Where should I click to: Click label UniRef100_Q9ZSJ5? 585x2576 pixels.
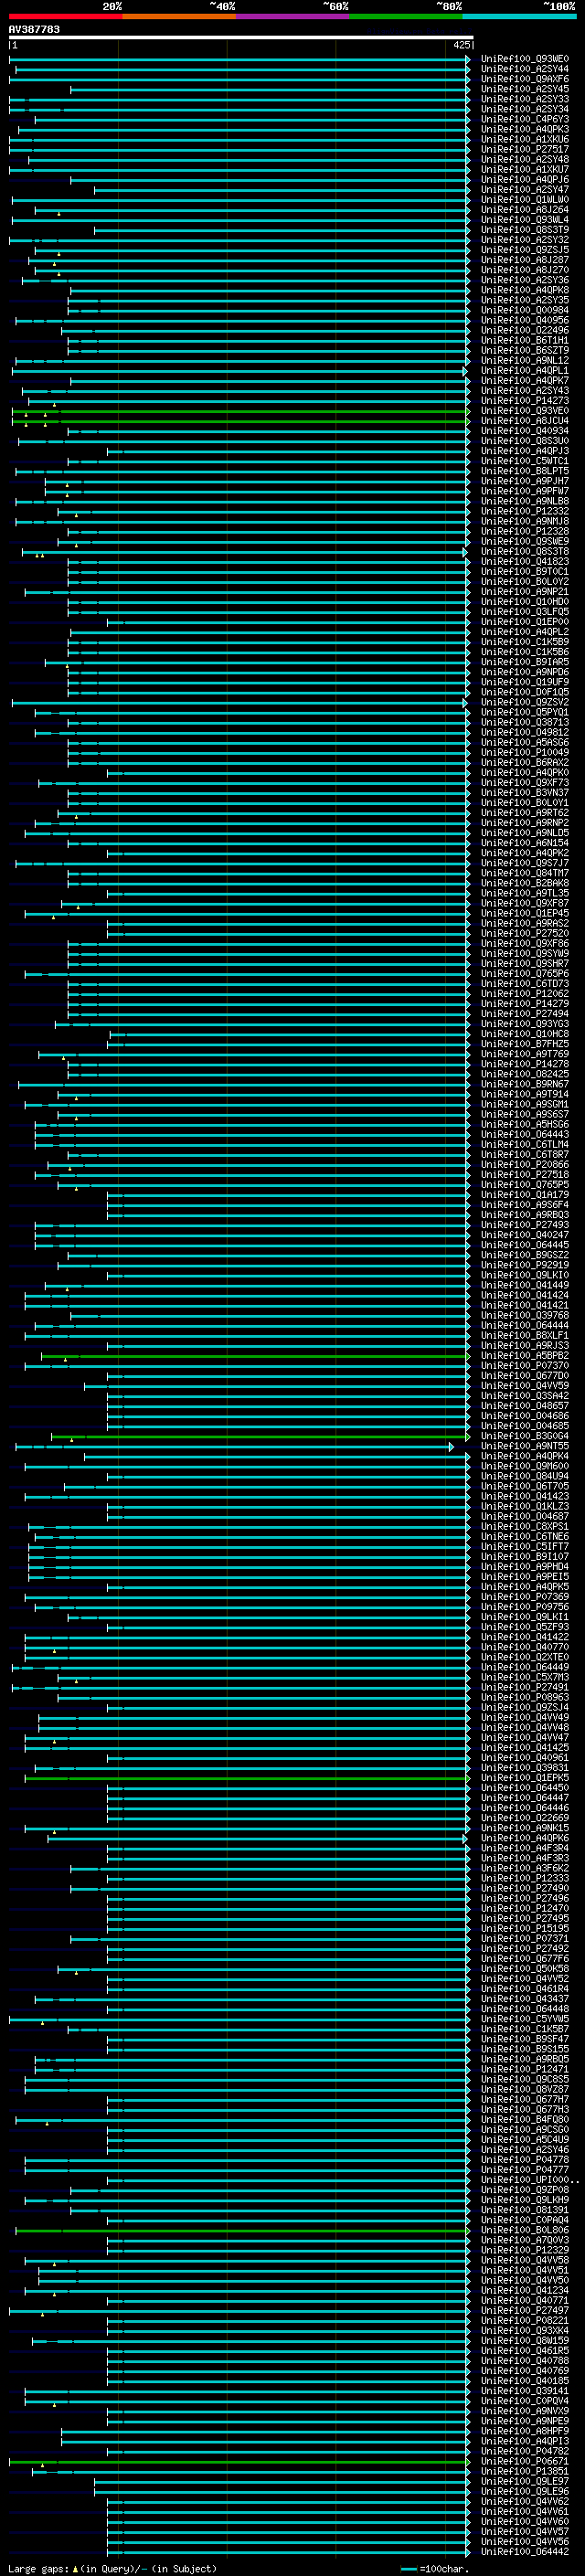pyautogui.click(x=524, y=250)
